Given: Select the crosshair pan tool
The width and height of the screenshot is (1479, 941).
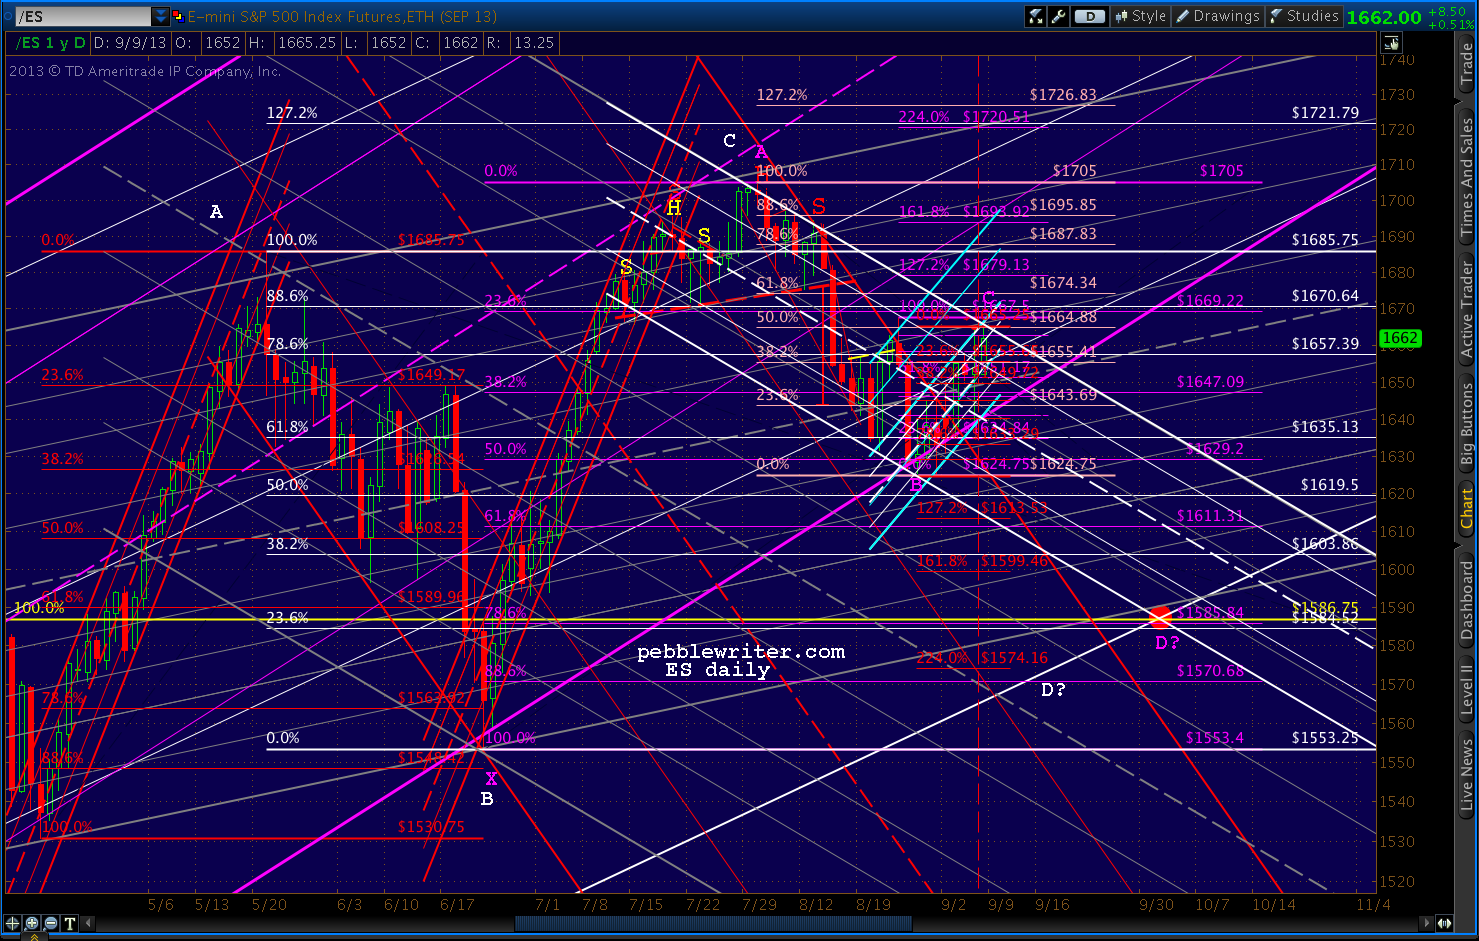Looking at the screenshot, I should (x=12, y=923).
